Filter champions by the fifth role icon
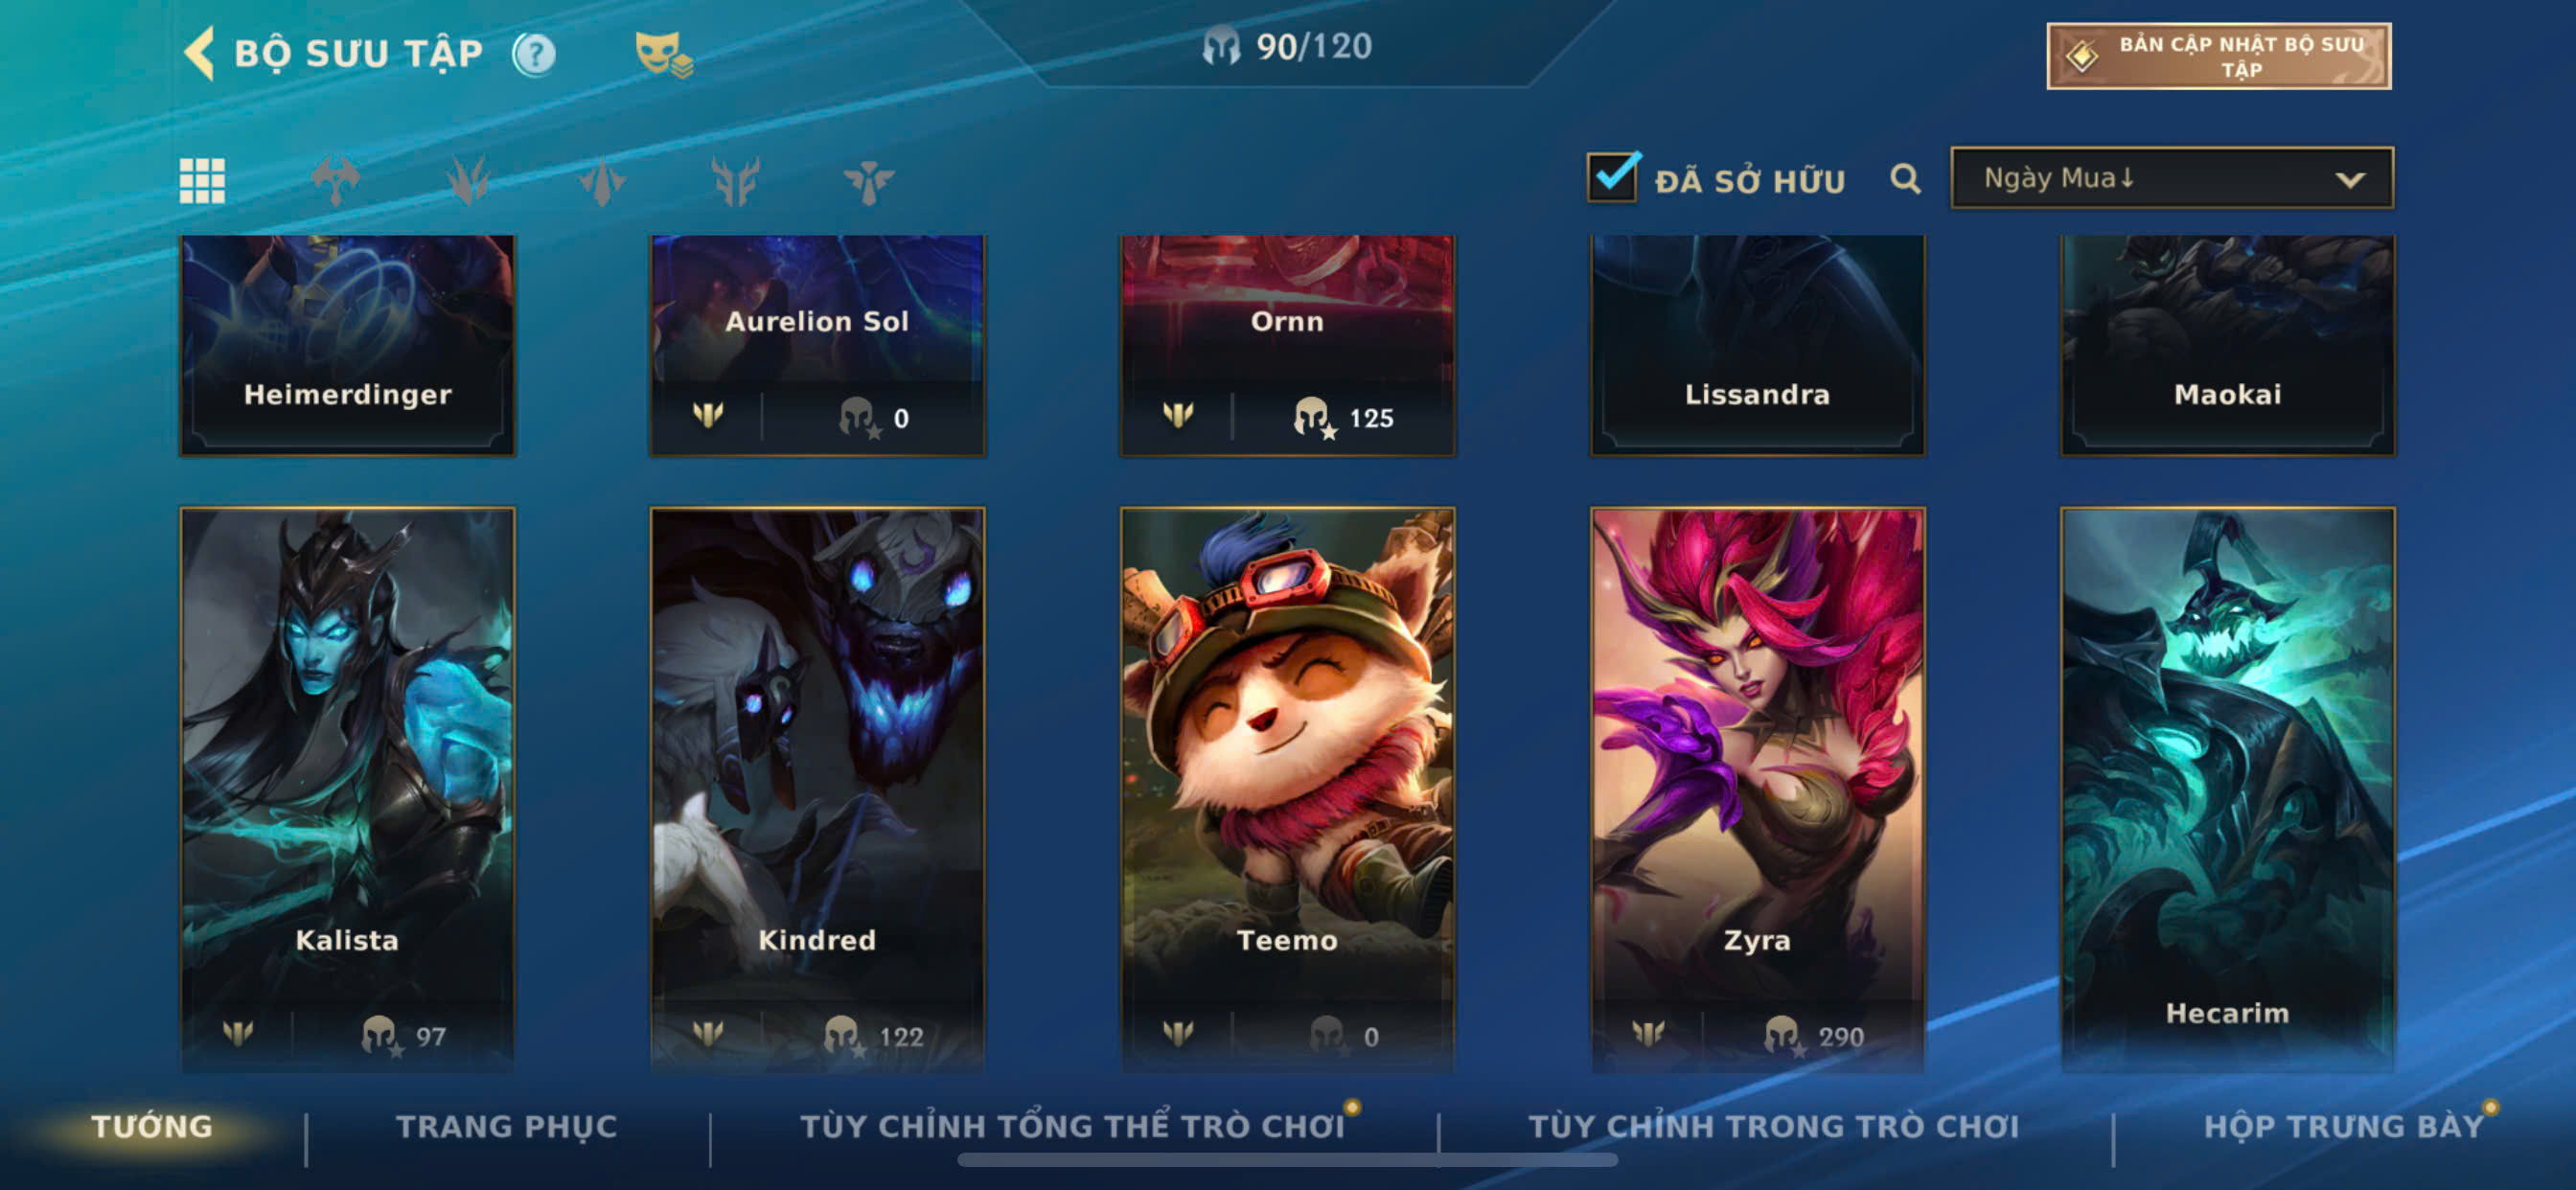This screenshot has height=1190, width=2576. tap(868, 181)
